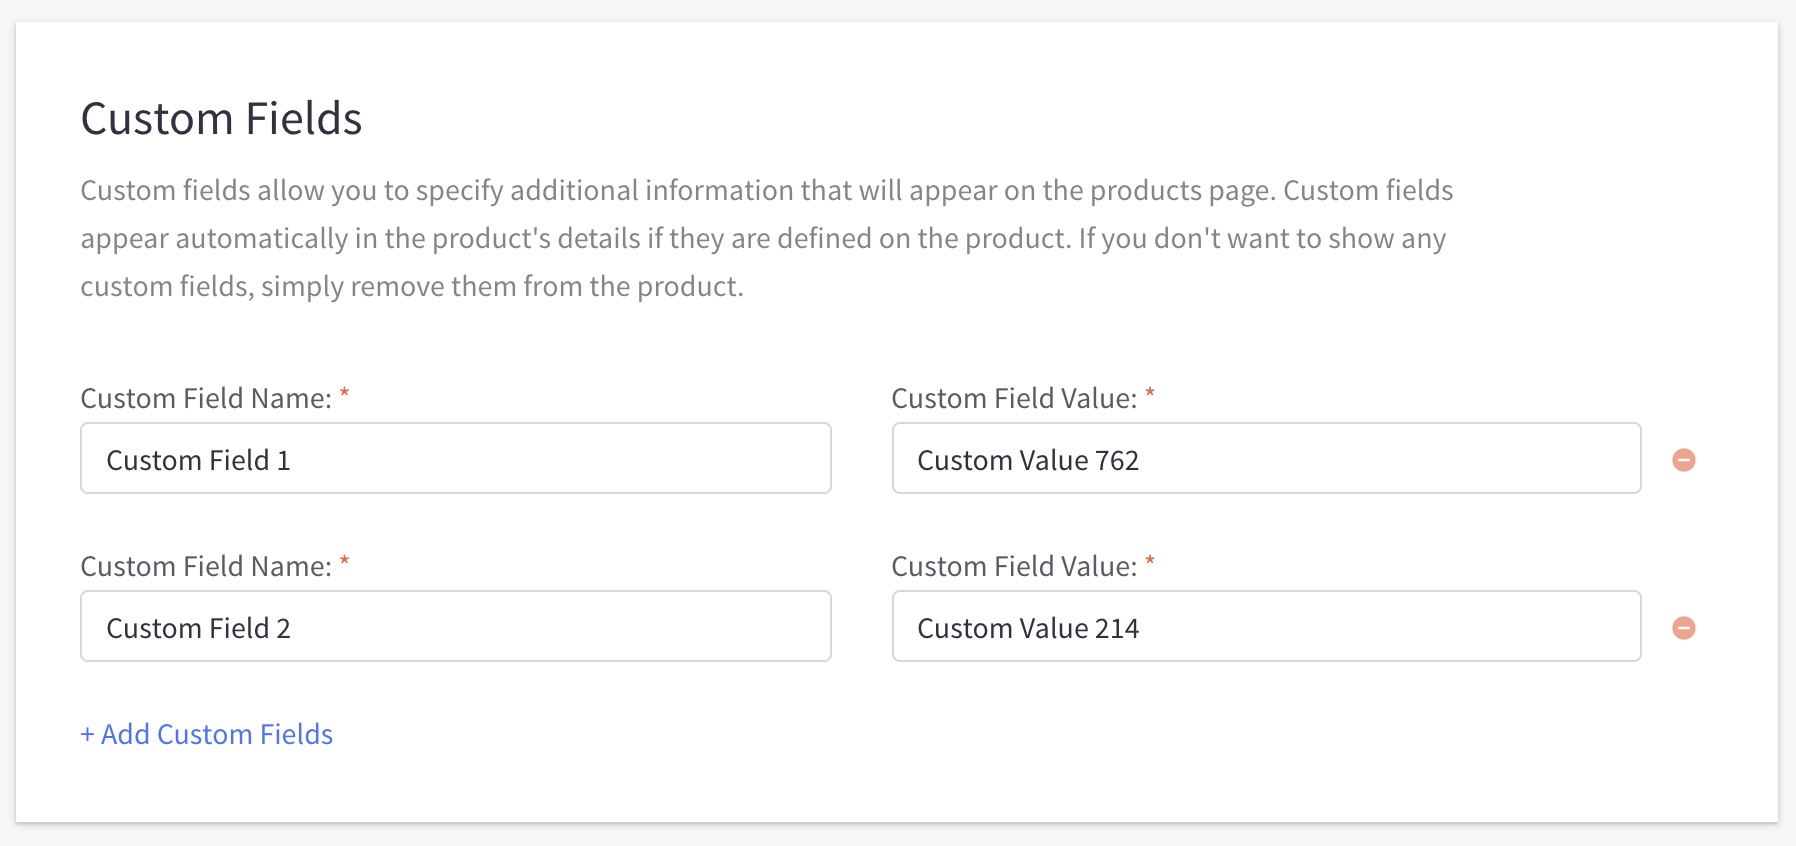The height and width of the screenshot is (846, 1796).
Task: Focus the Custom Value 762 input
Action: [x=1266, y=459]
